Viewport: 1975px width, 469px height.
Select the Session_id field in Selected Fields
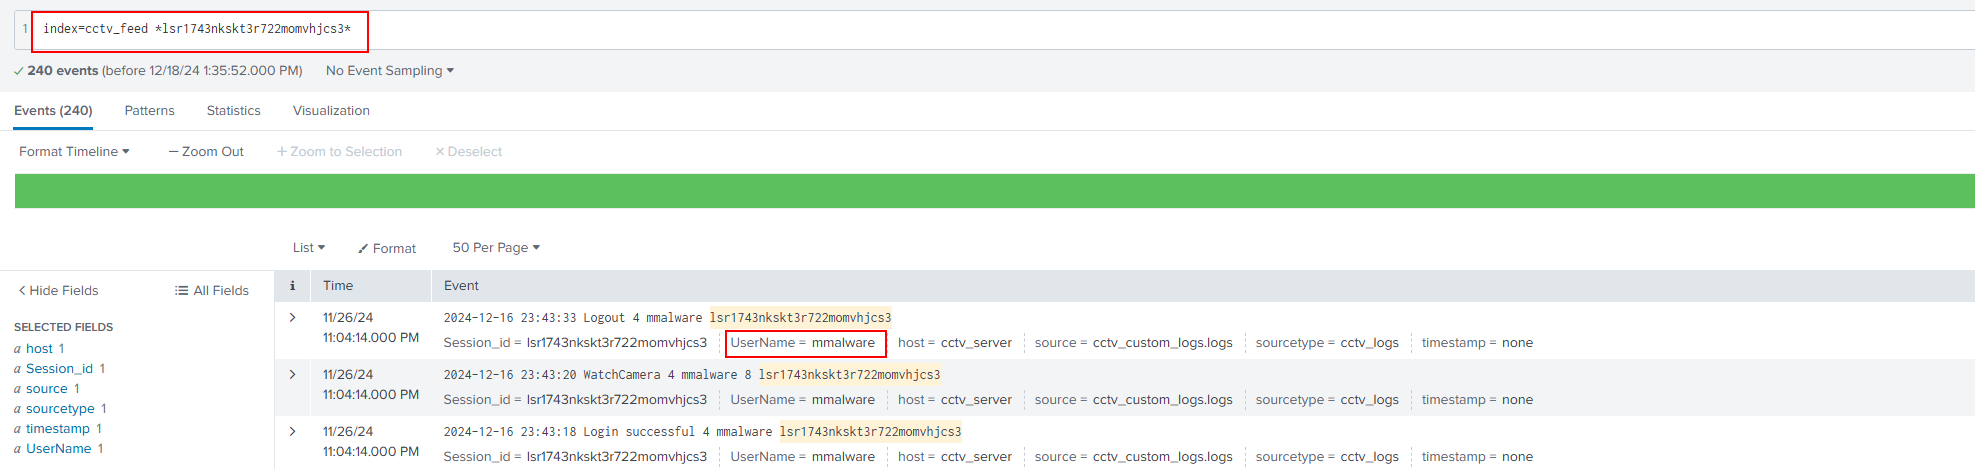(59, 369)
